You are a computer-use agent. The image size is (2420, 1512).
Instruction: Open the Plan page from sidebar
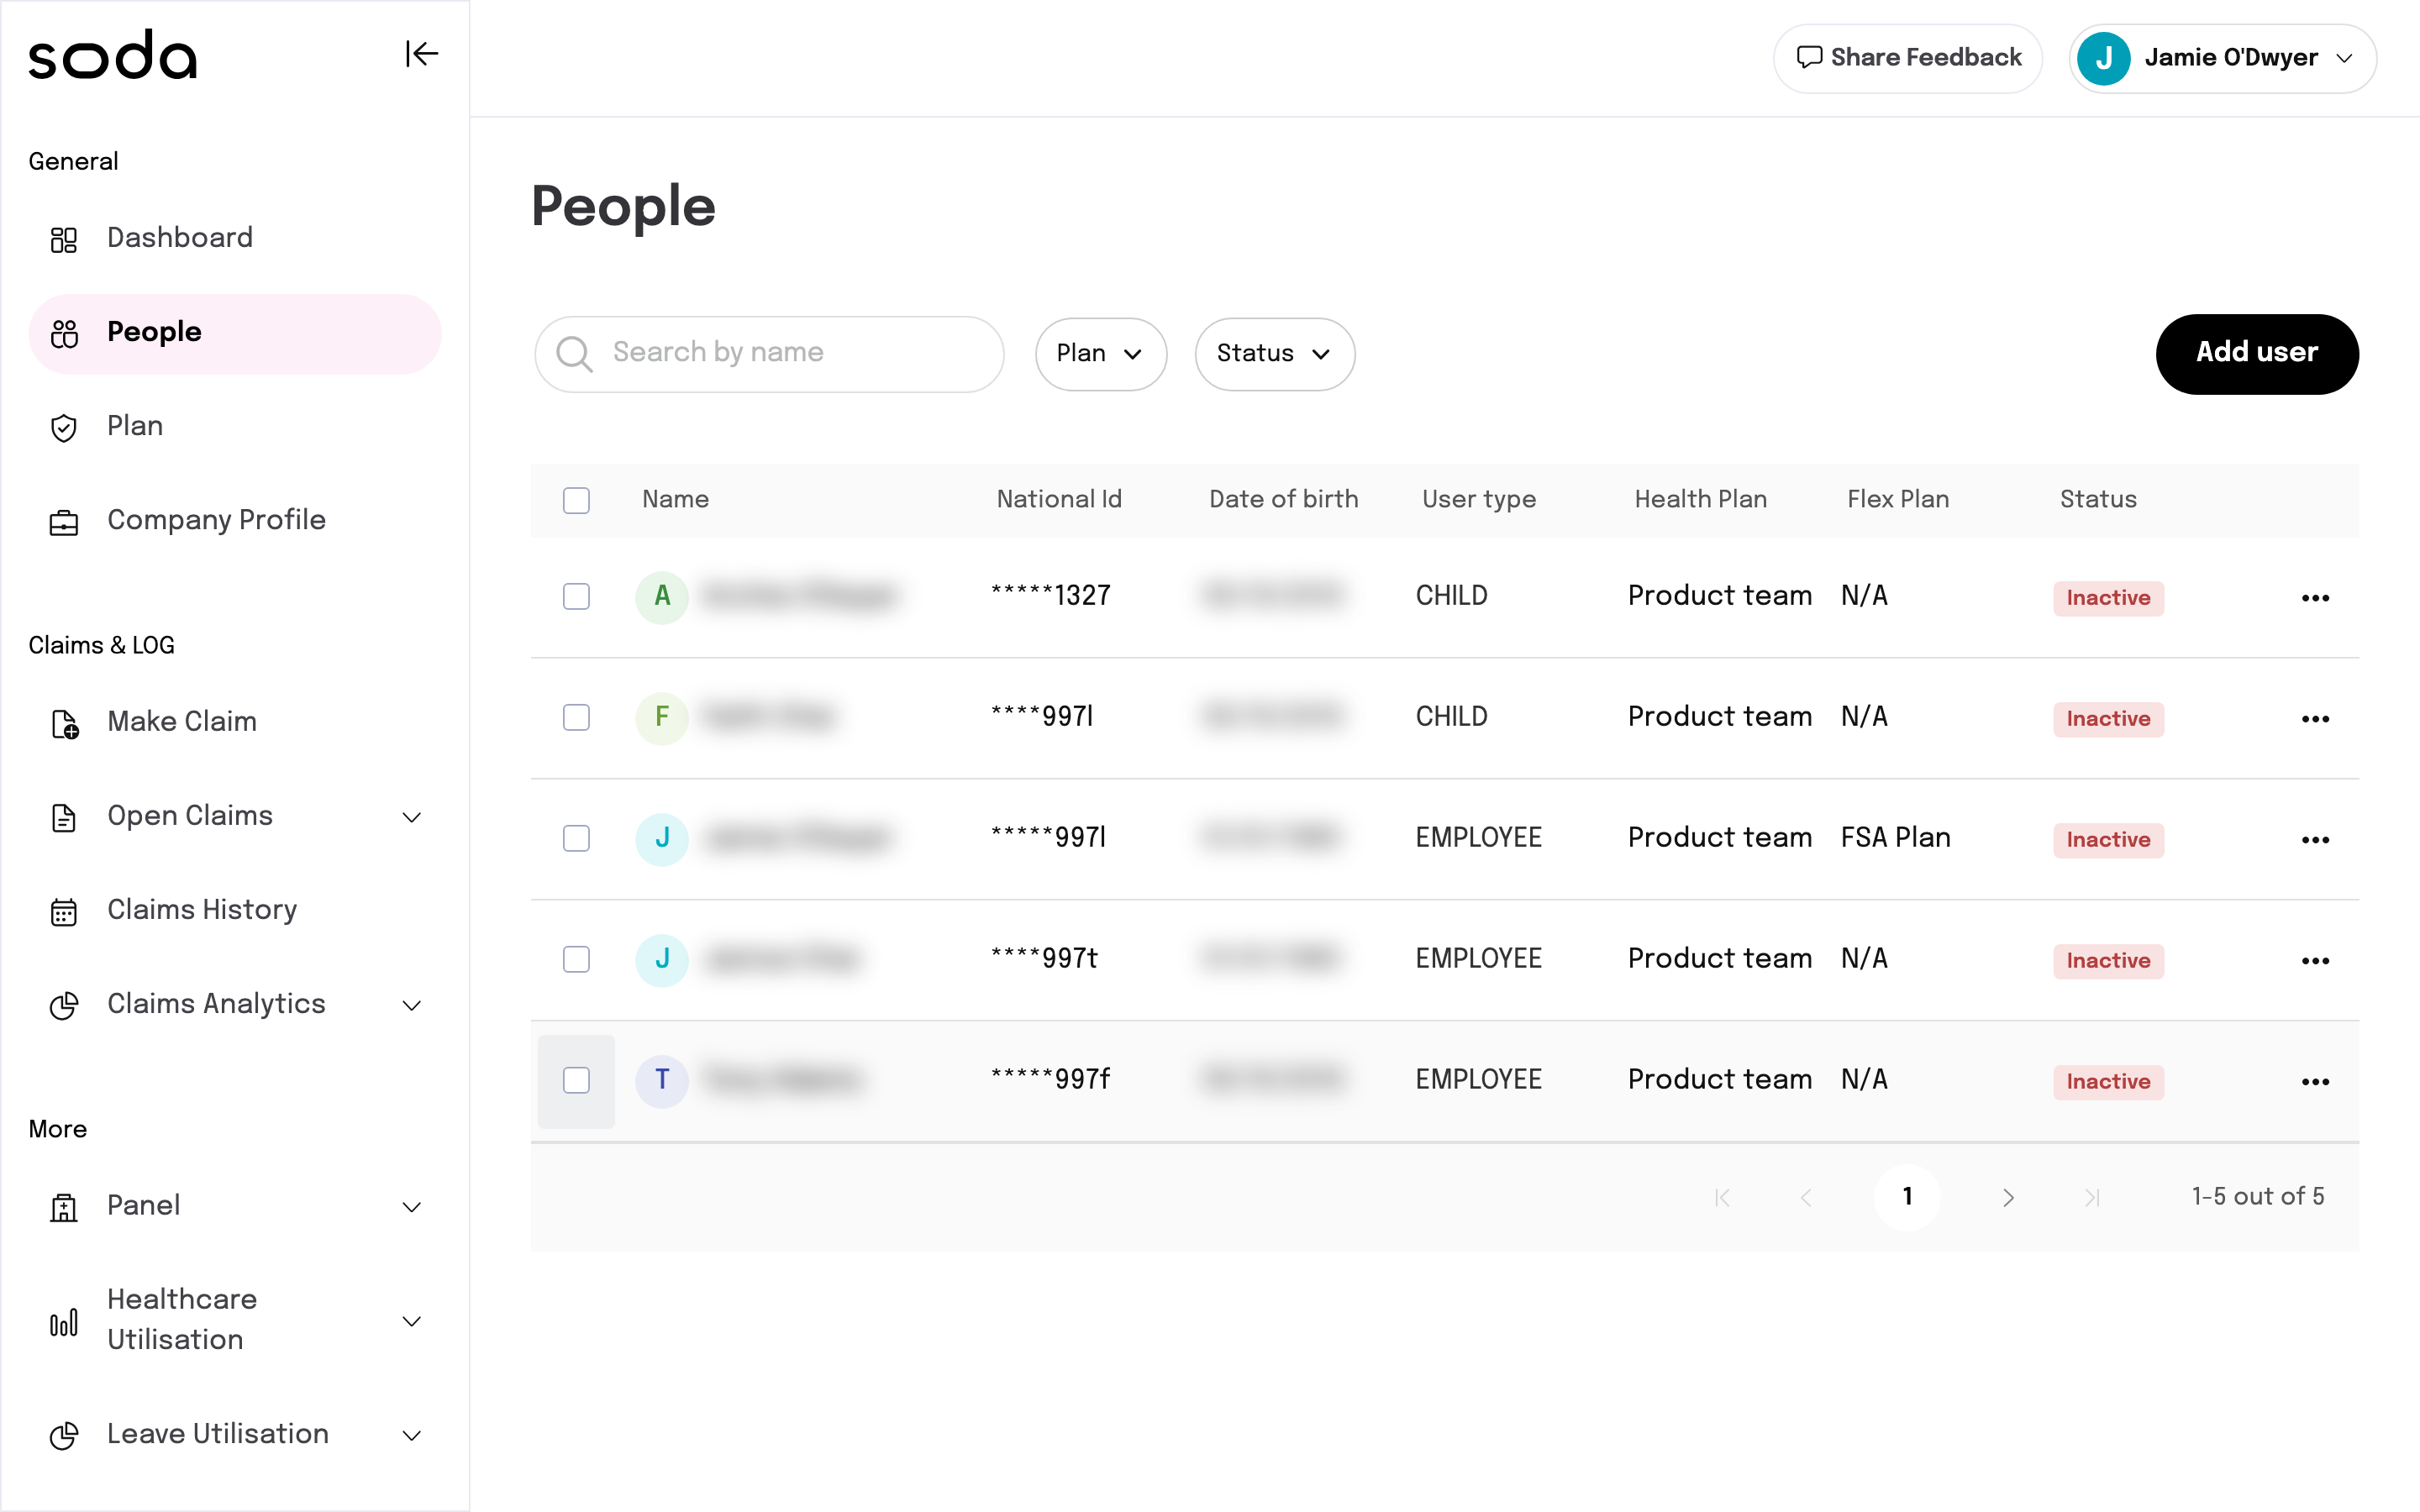point(235,427)
